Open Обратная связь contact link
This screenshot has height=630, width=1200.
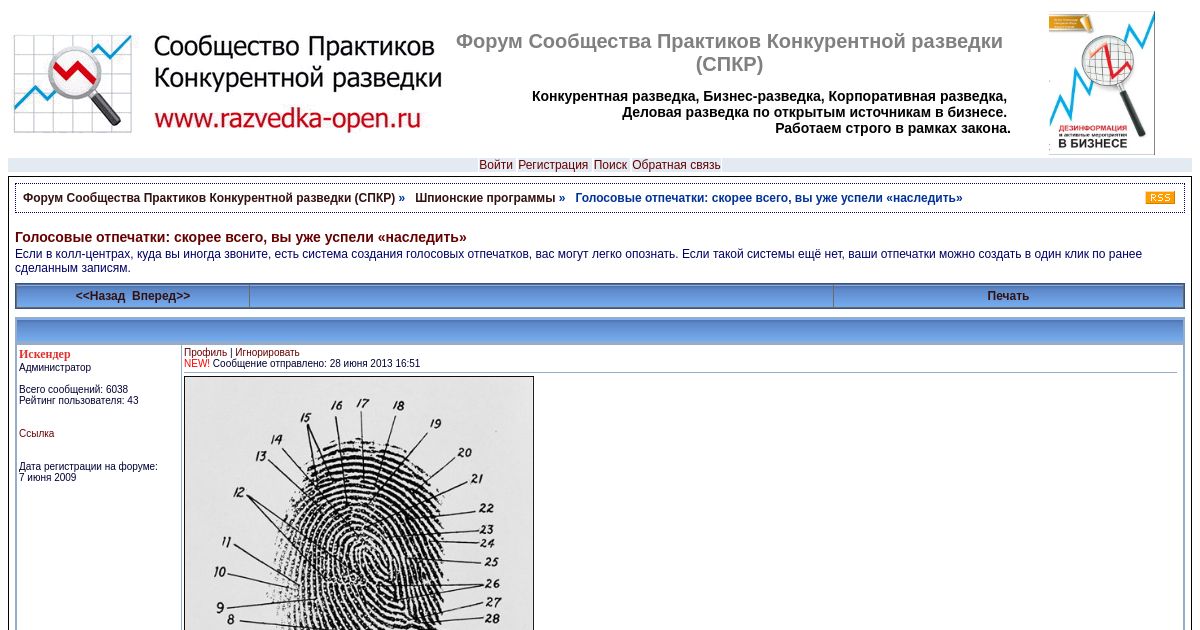[676, 165]
